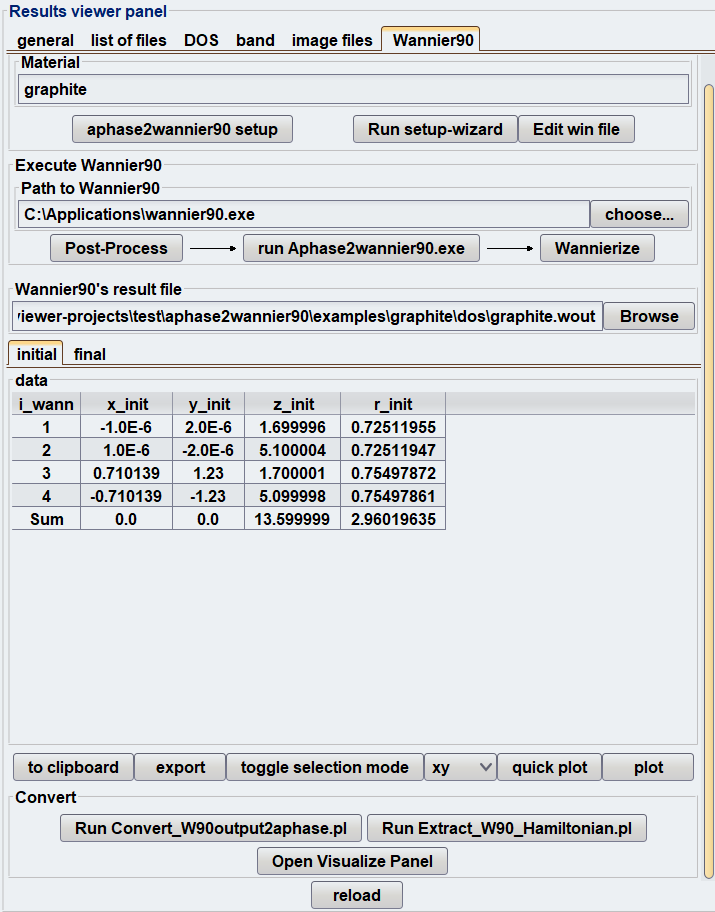715x912 pixels.
Task: Launch the Run setup-wizard button
Action: click(434, 129)
